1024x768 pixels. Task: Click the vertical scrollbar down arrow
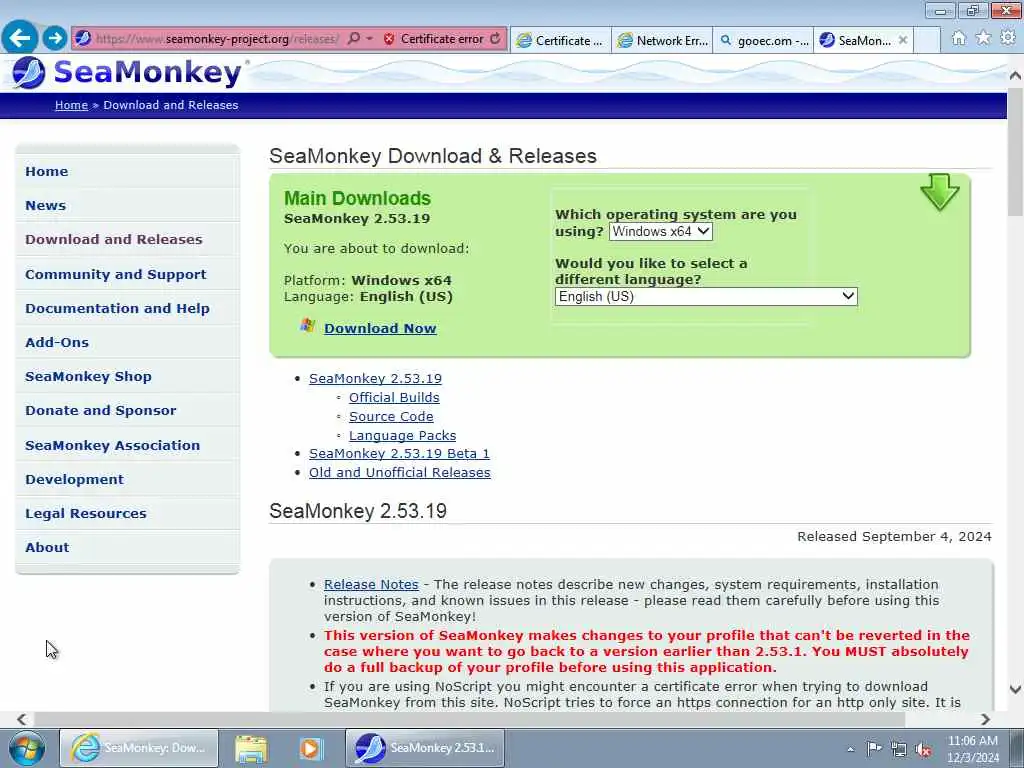[1015, 690]
